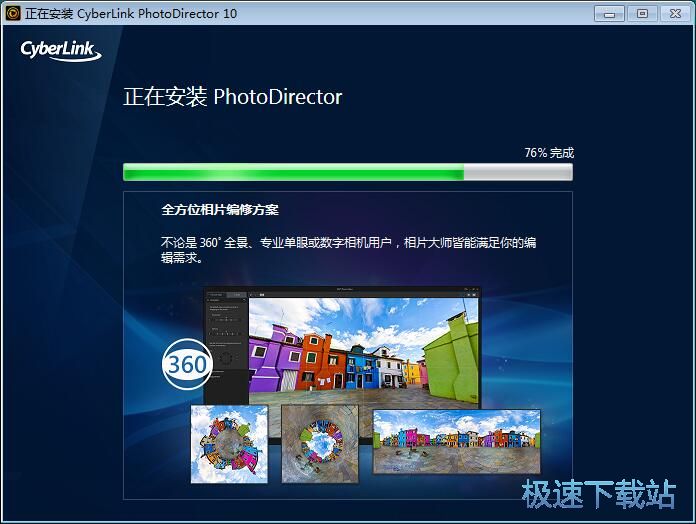Click the '全方位相片编修方案' title
This screenshot has width=696, height=524.
[220, 209]
